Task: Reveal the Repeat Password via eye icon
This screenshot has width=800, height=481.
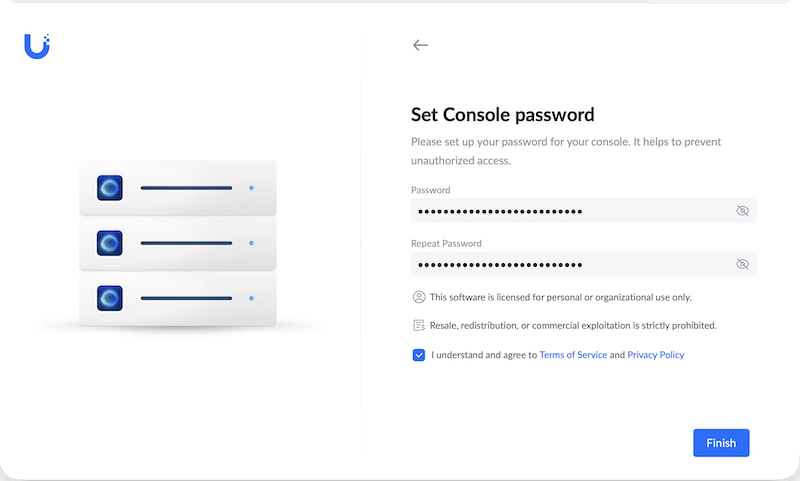Action: pyautogui.click(x=742, y=264)
